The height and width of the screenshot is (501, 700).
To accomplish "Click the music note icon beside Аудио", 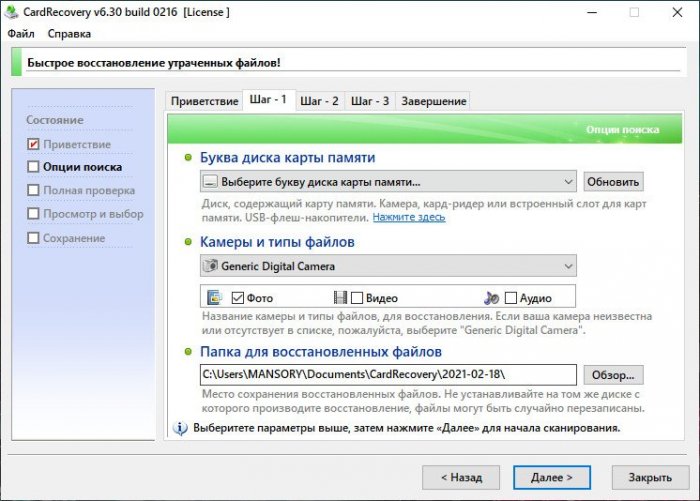I will pyautogui.click(x=491, y=297).
